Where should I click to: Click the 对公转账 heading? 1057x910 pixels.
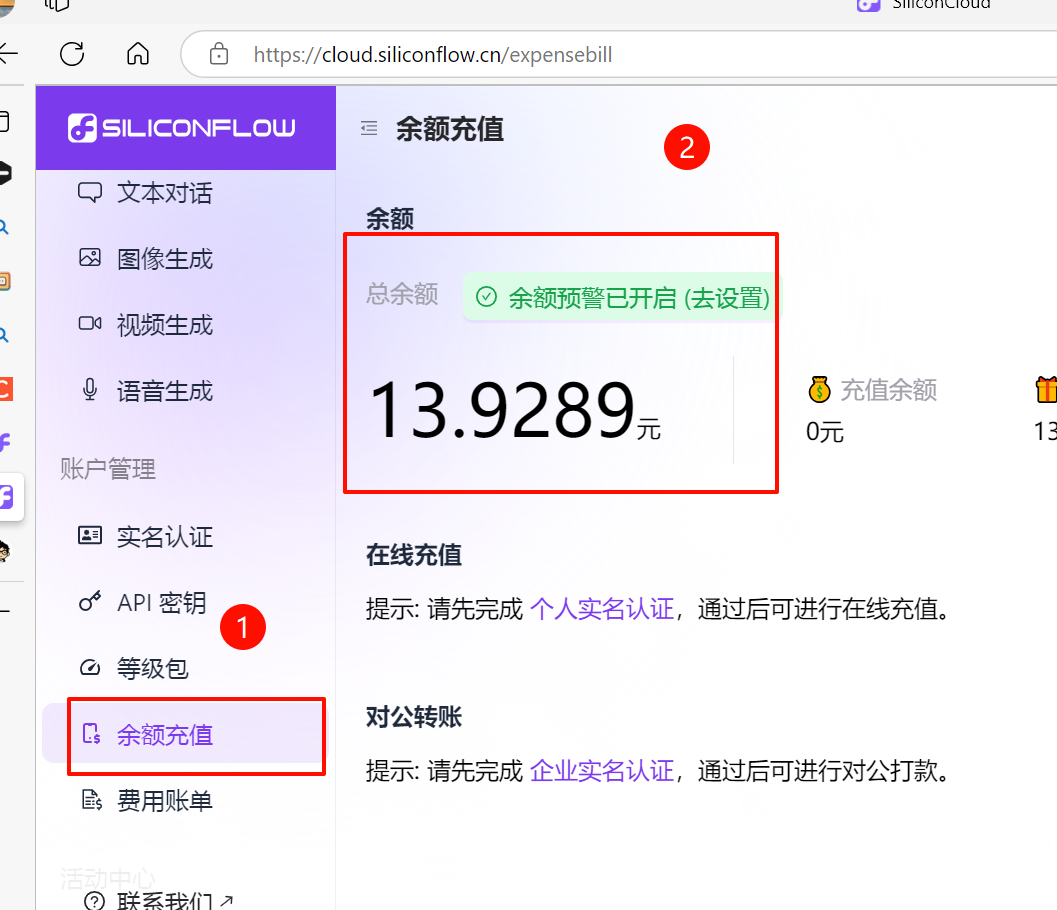tap(414, 717)
